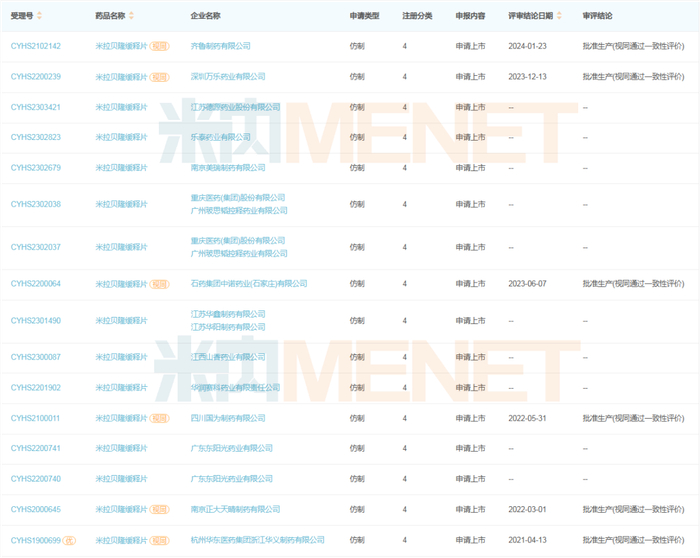Open acceptance number CYHS2102142
The height and width of the screenshot is (558, 700).
(36, 46)
